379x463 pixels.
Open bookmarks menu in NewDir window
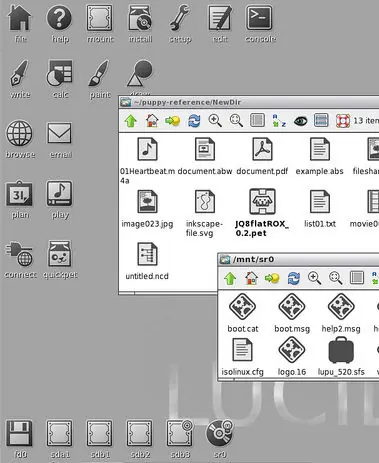(173, 121)
